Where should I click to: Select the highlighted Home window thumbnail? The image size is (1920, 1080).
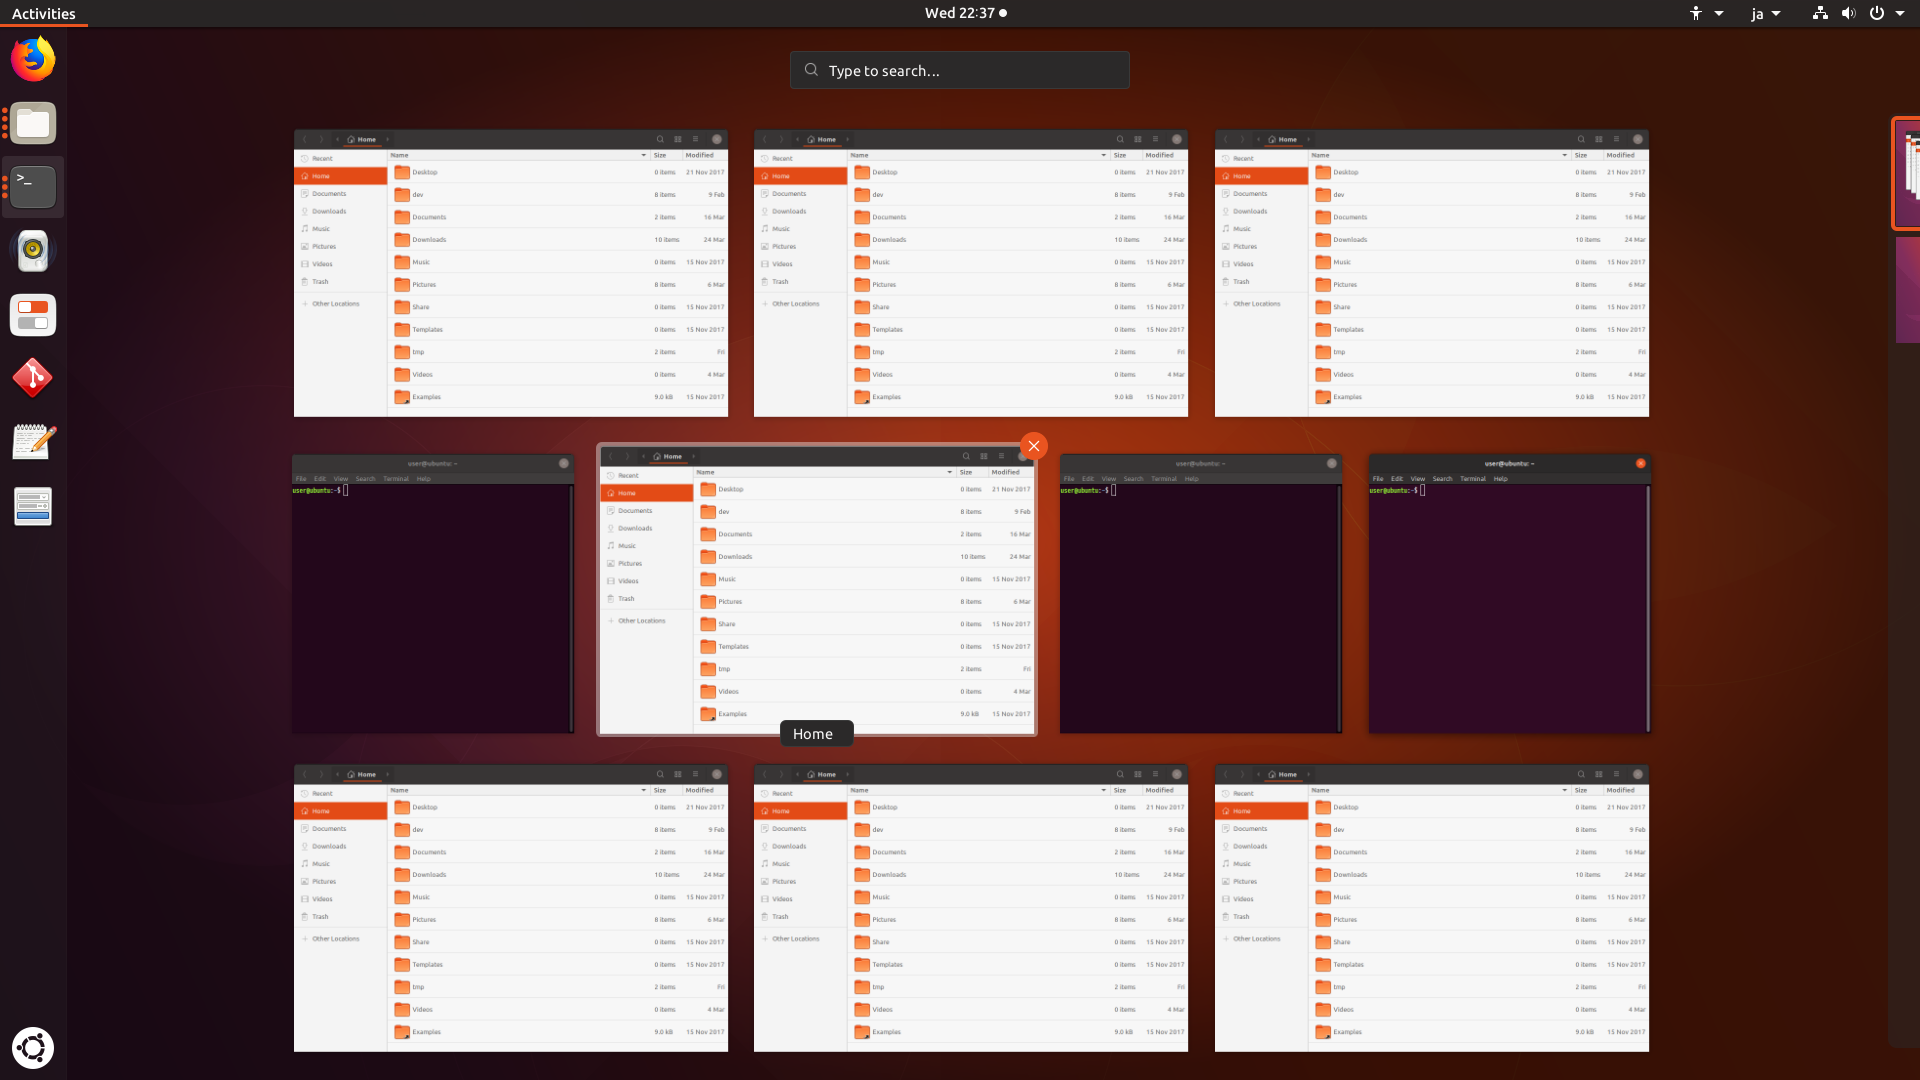(x=817, y=590)
